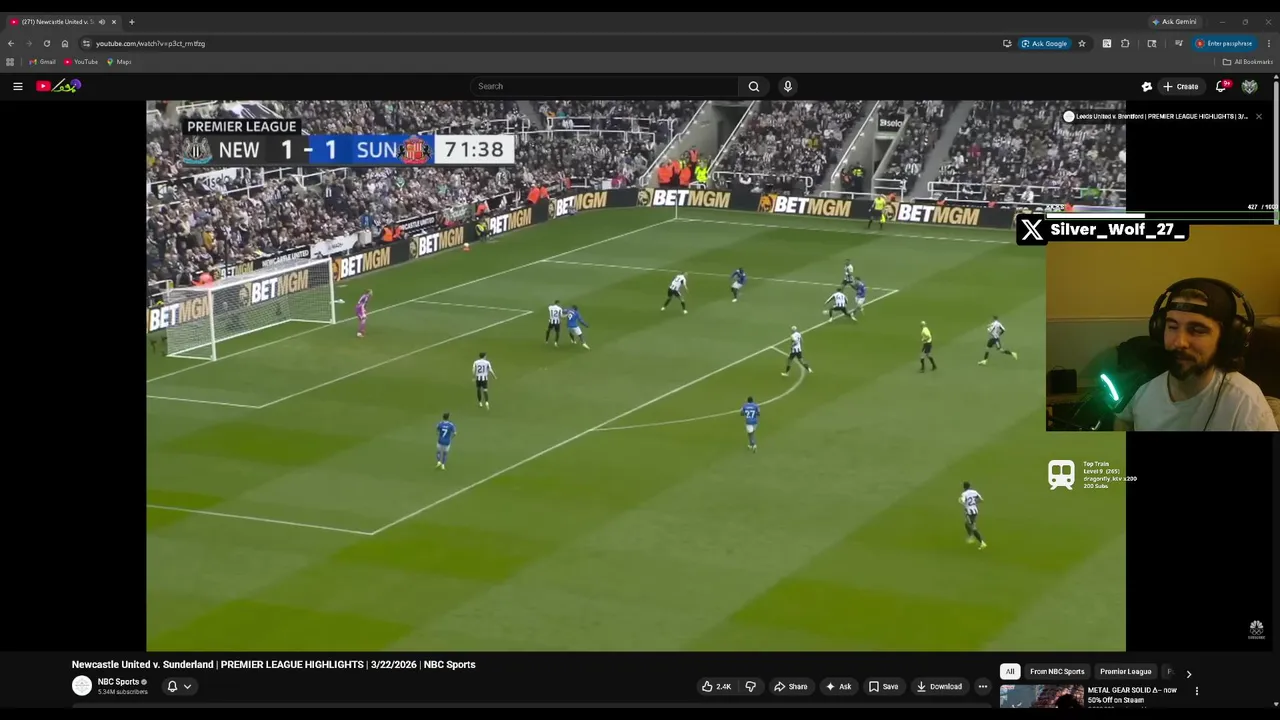
Task: Open the cast/install icon in address bar
Action: tap(1007, 43)
